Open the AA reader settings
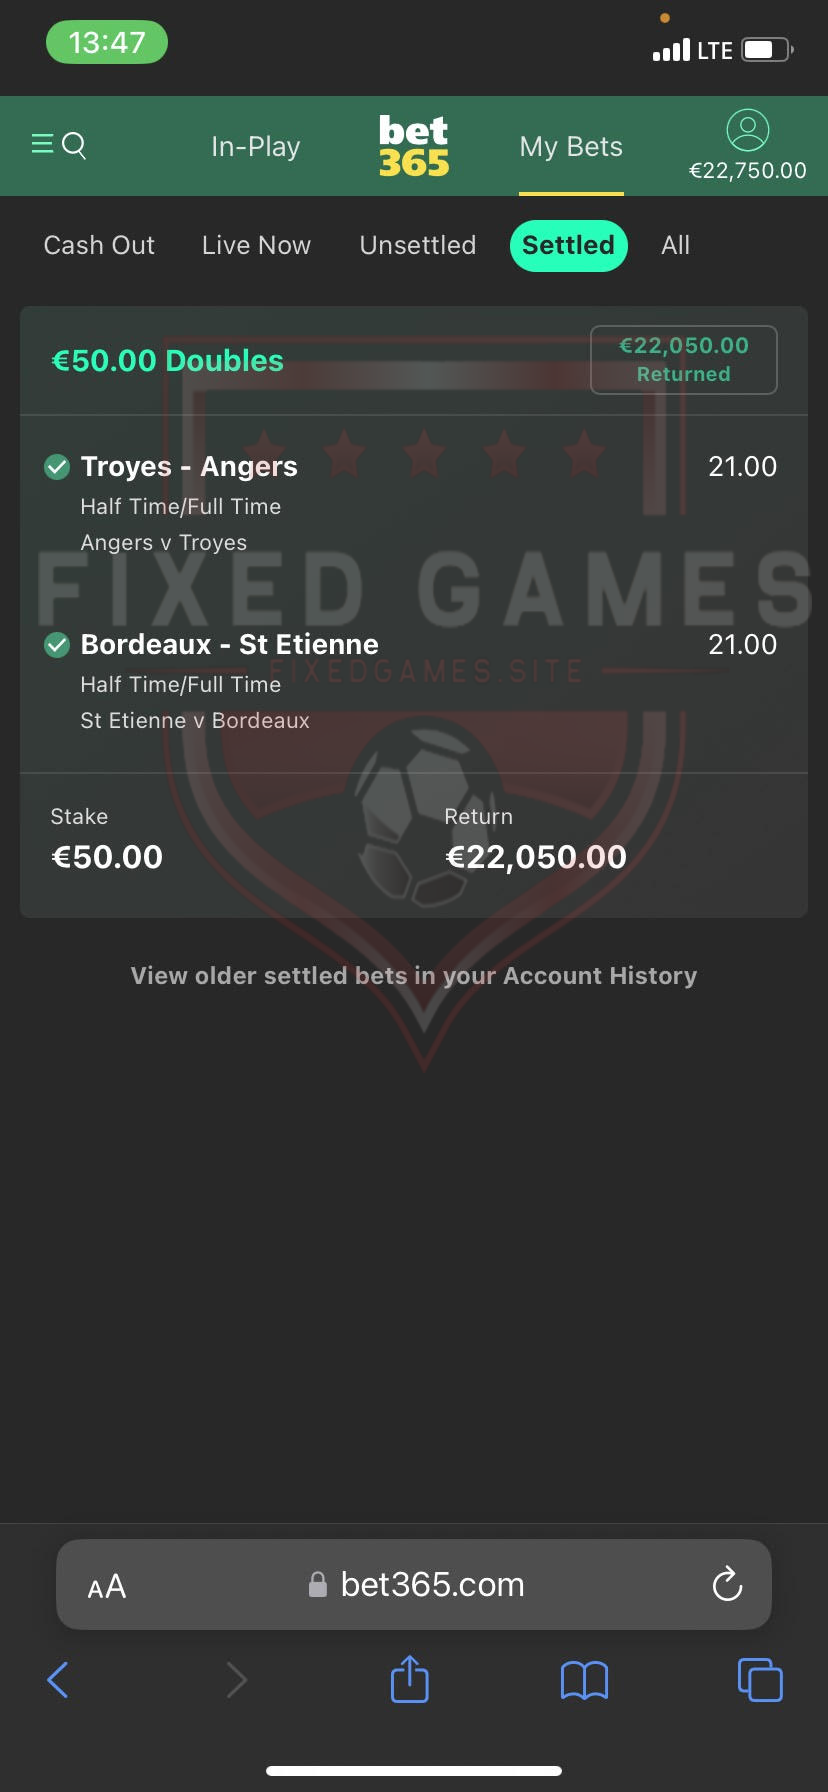Viewport: 828px width, 1792px height. (x=106, y=1586)
